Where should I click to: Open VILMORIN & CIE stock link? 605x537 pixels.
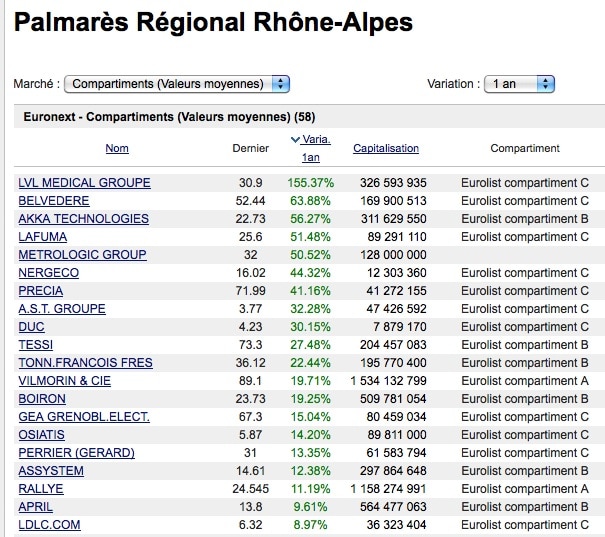[x=64, y=381]
